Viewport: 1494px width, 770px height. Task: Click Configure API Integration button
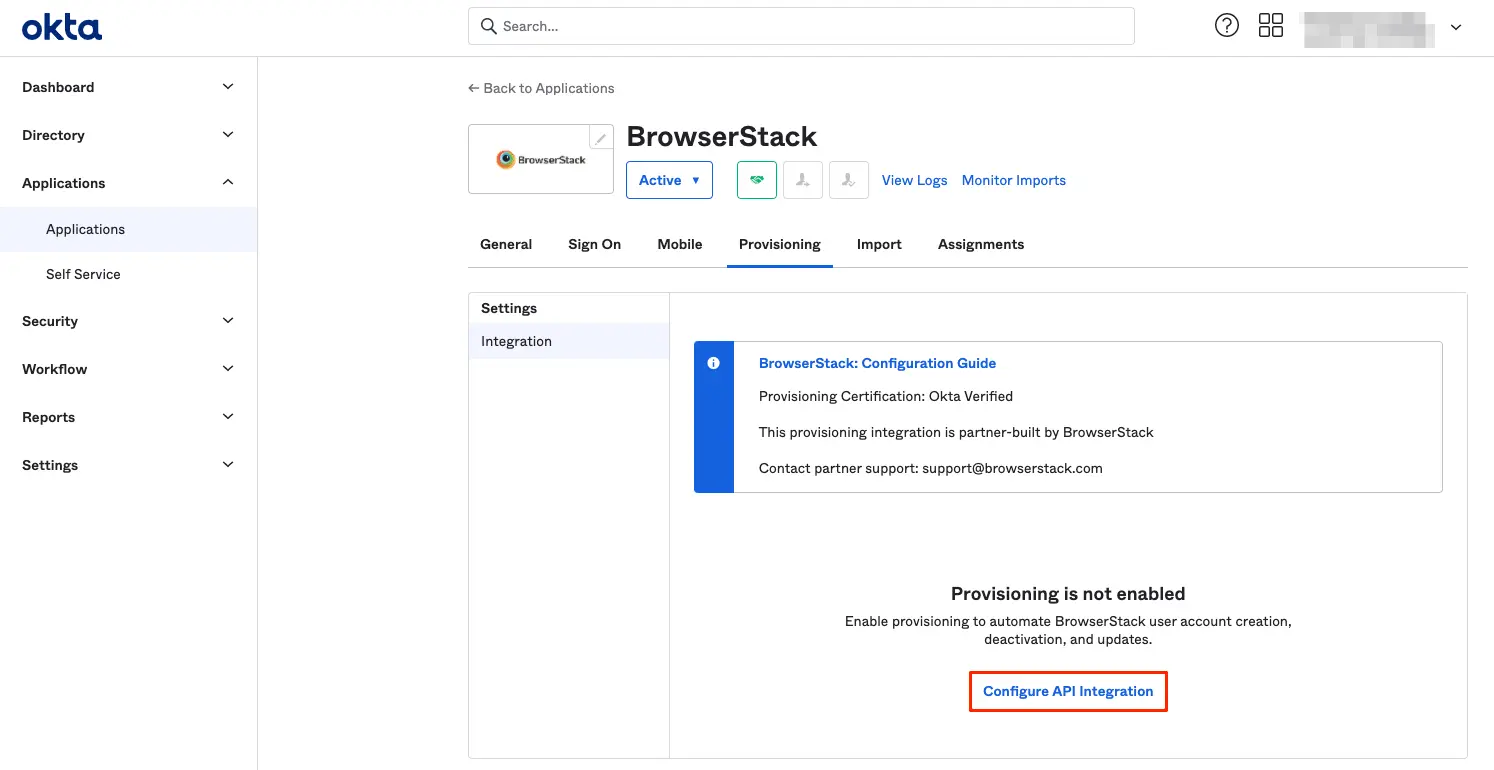click(x=1068, y=691)
